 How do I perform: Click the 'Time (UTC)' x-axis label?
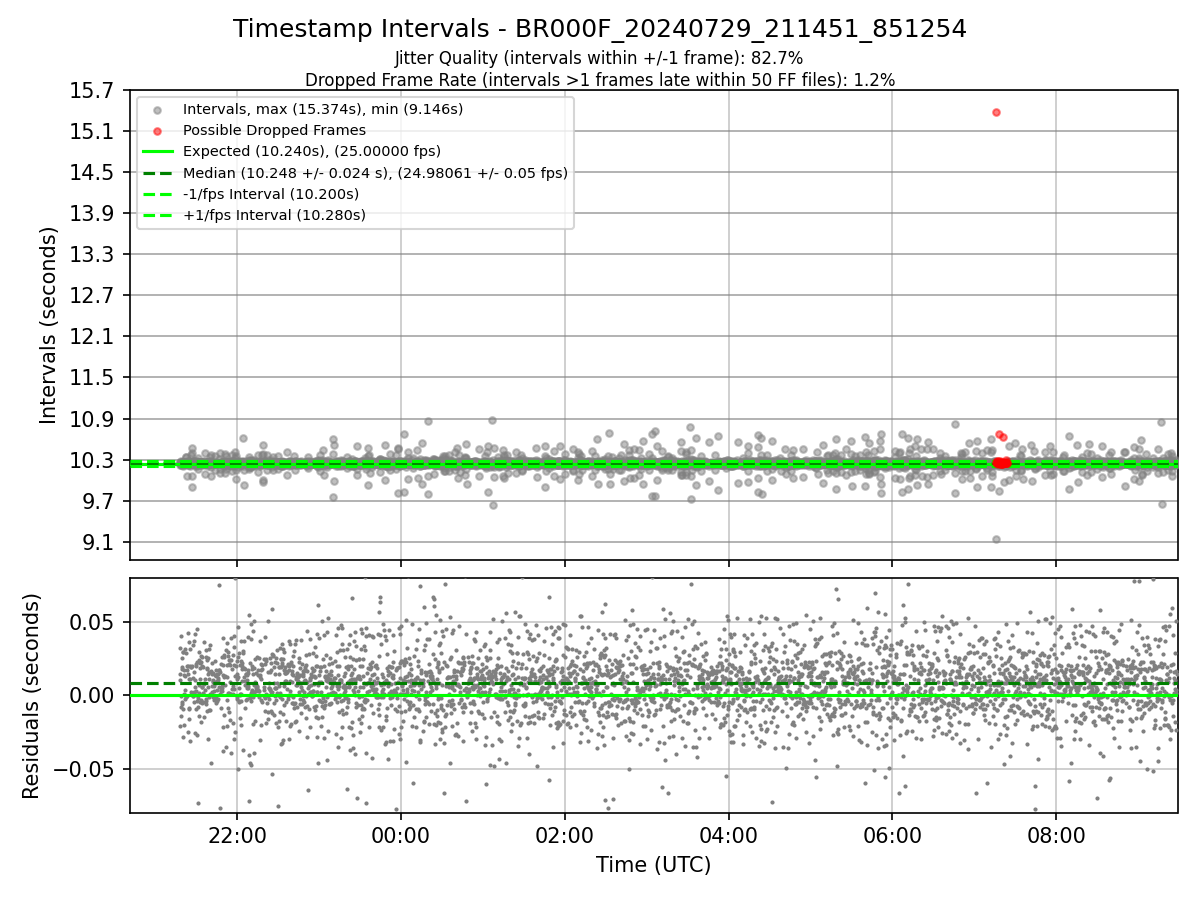(x=654, y=865)
